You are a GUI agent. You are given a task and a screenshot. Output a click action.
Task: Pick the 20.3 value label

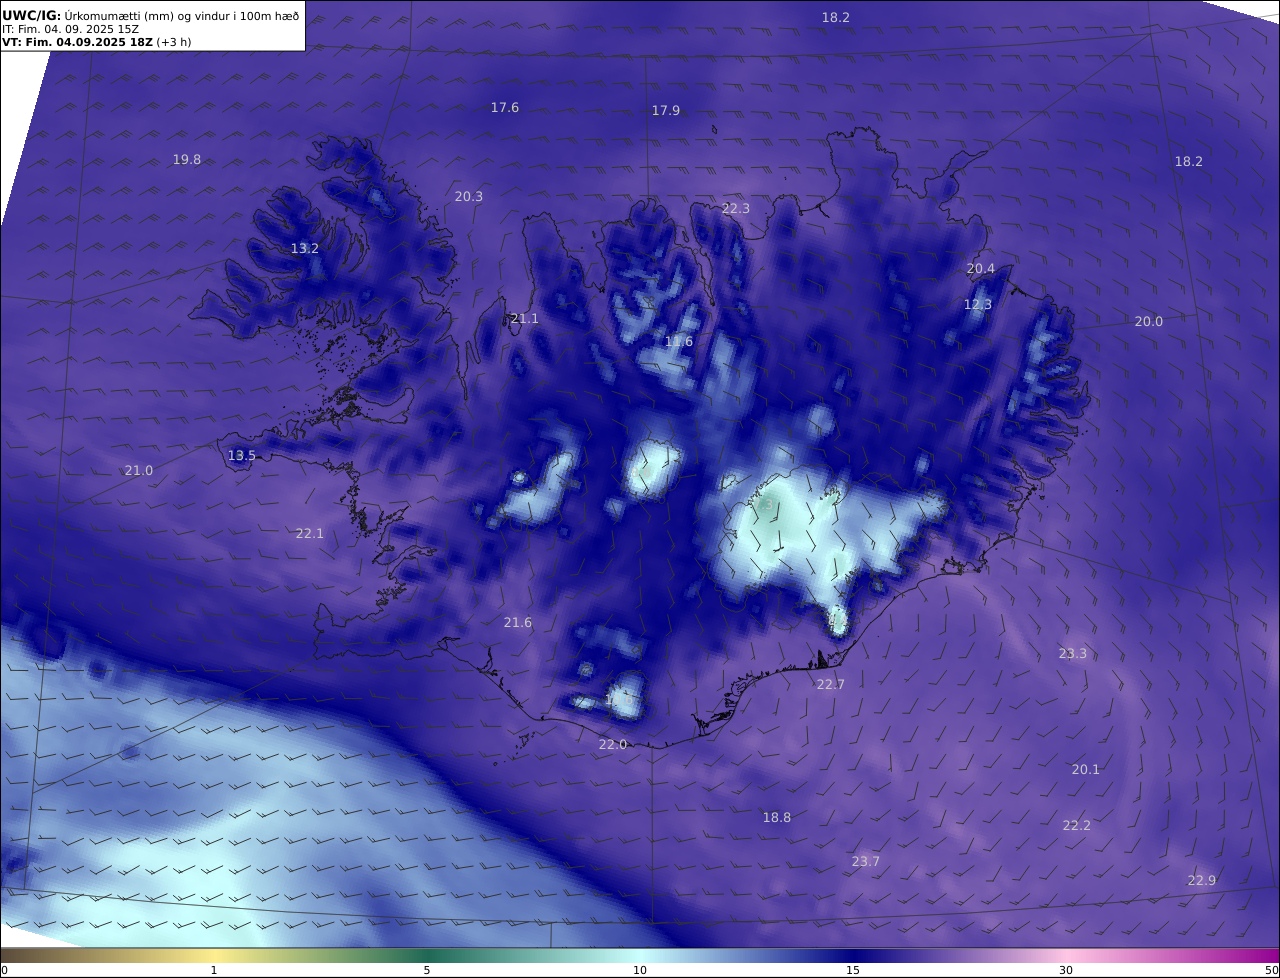pos(469,196)
